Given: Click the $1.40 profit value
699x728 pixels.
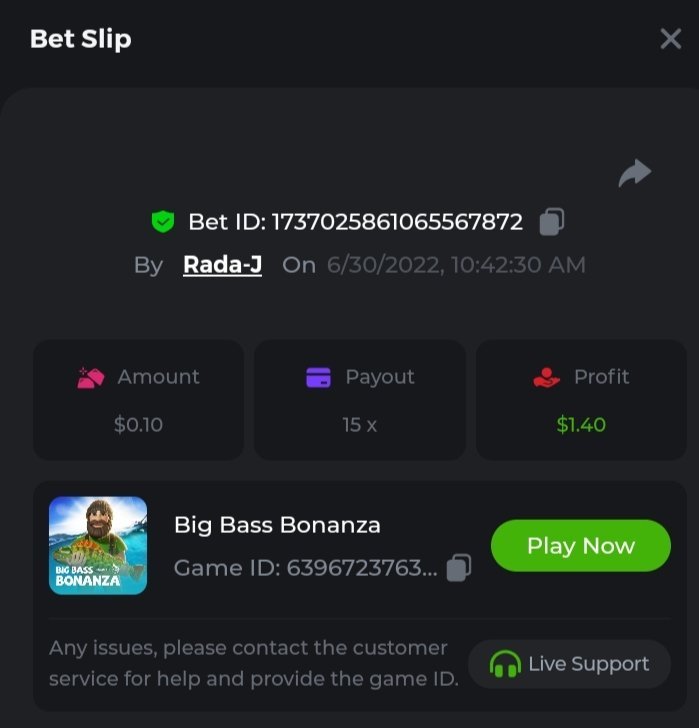Looking at the screenshot, I should tap(581, 425).
